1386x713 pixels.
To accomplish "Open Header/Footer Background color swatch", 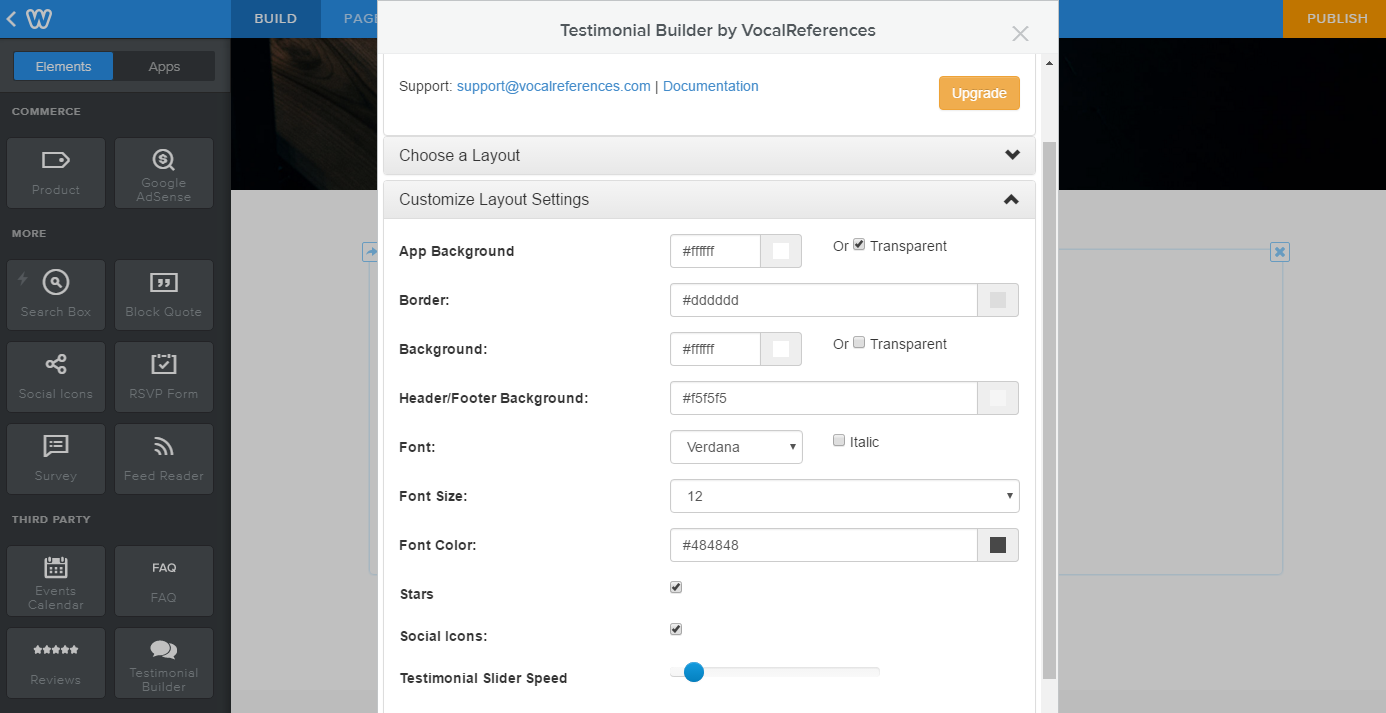I will pyautogui.click(x=997, y=398).
